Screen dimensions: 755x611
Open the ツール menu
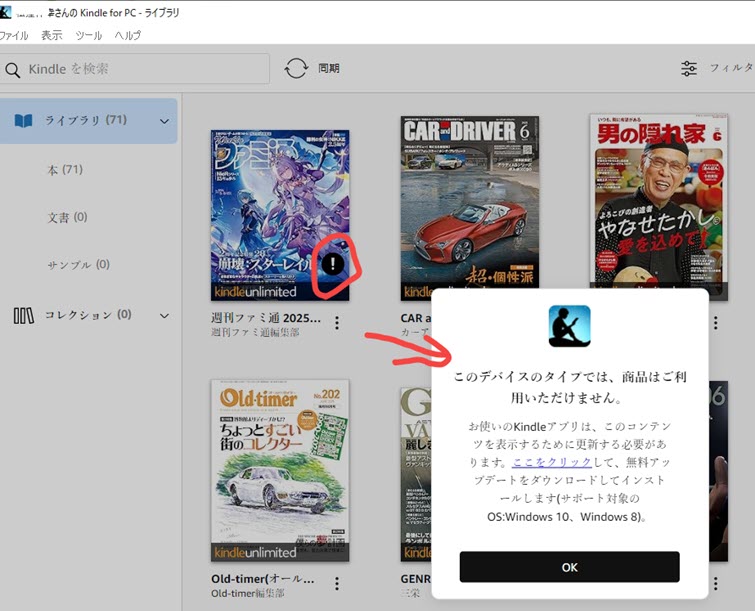pyautogui.click(x=89, y=35)
